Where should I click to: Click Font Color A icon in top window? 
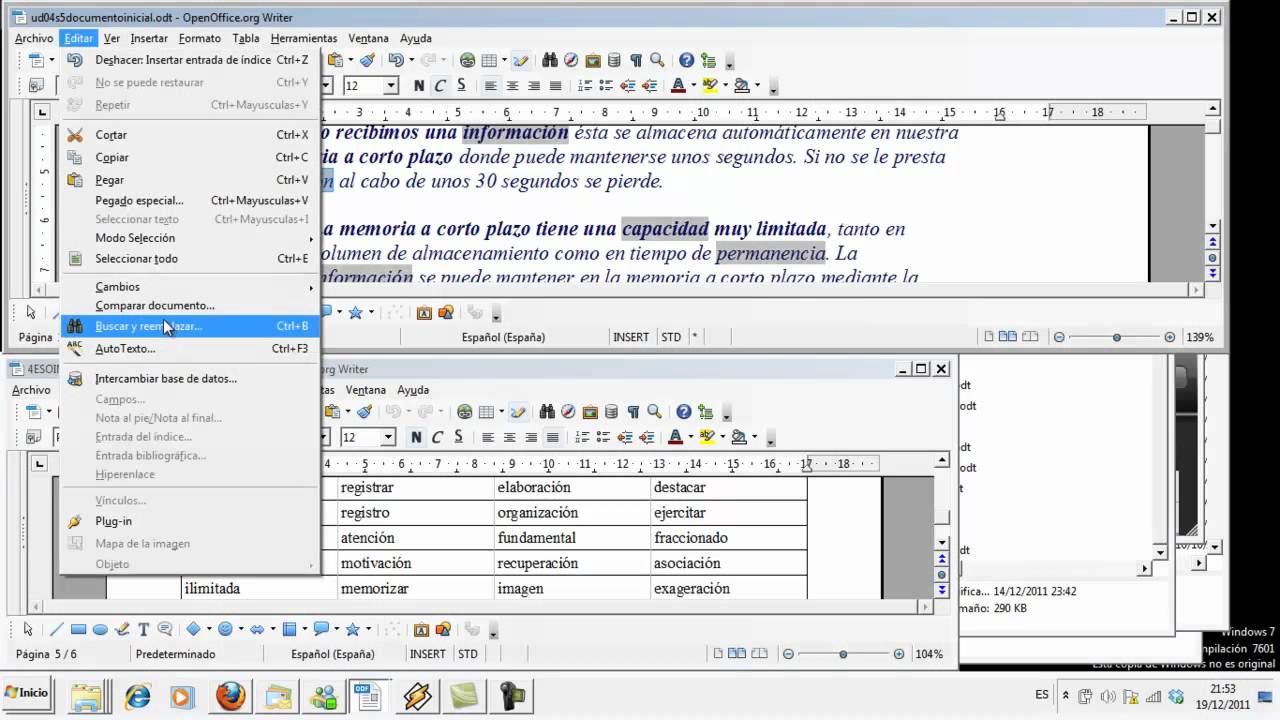[678, 86]
